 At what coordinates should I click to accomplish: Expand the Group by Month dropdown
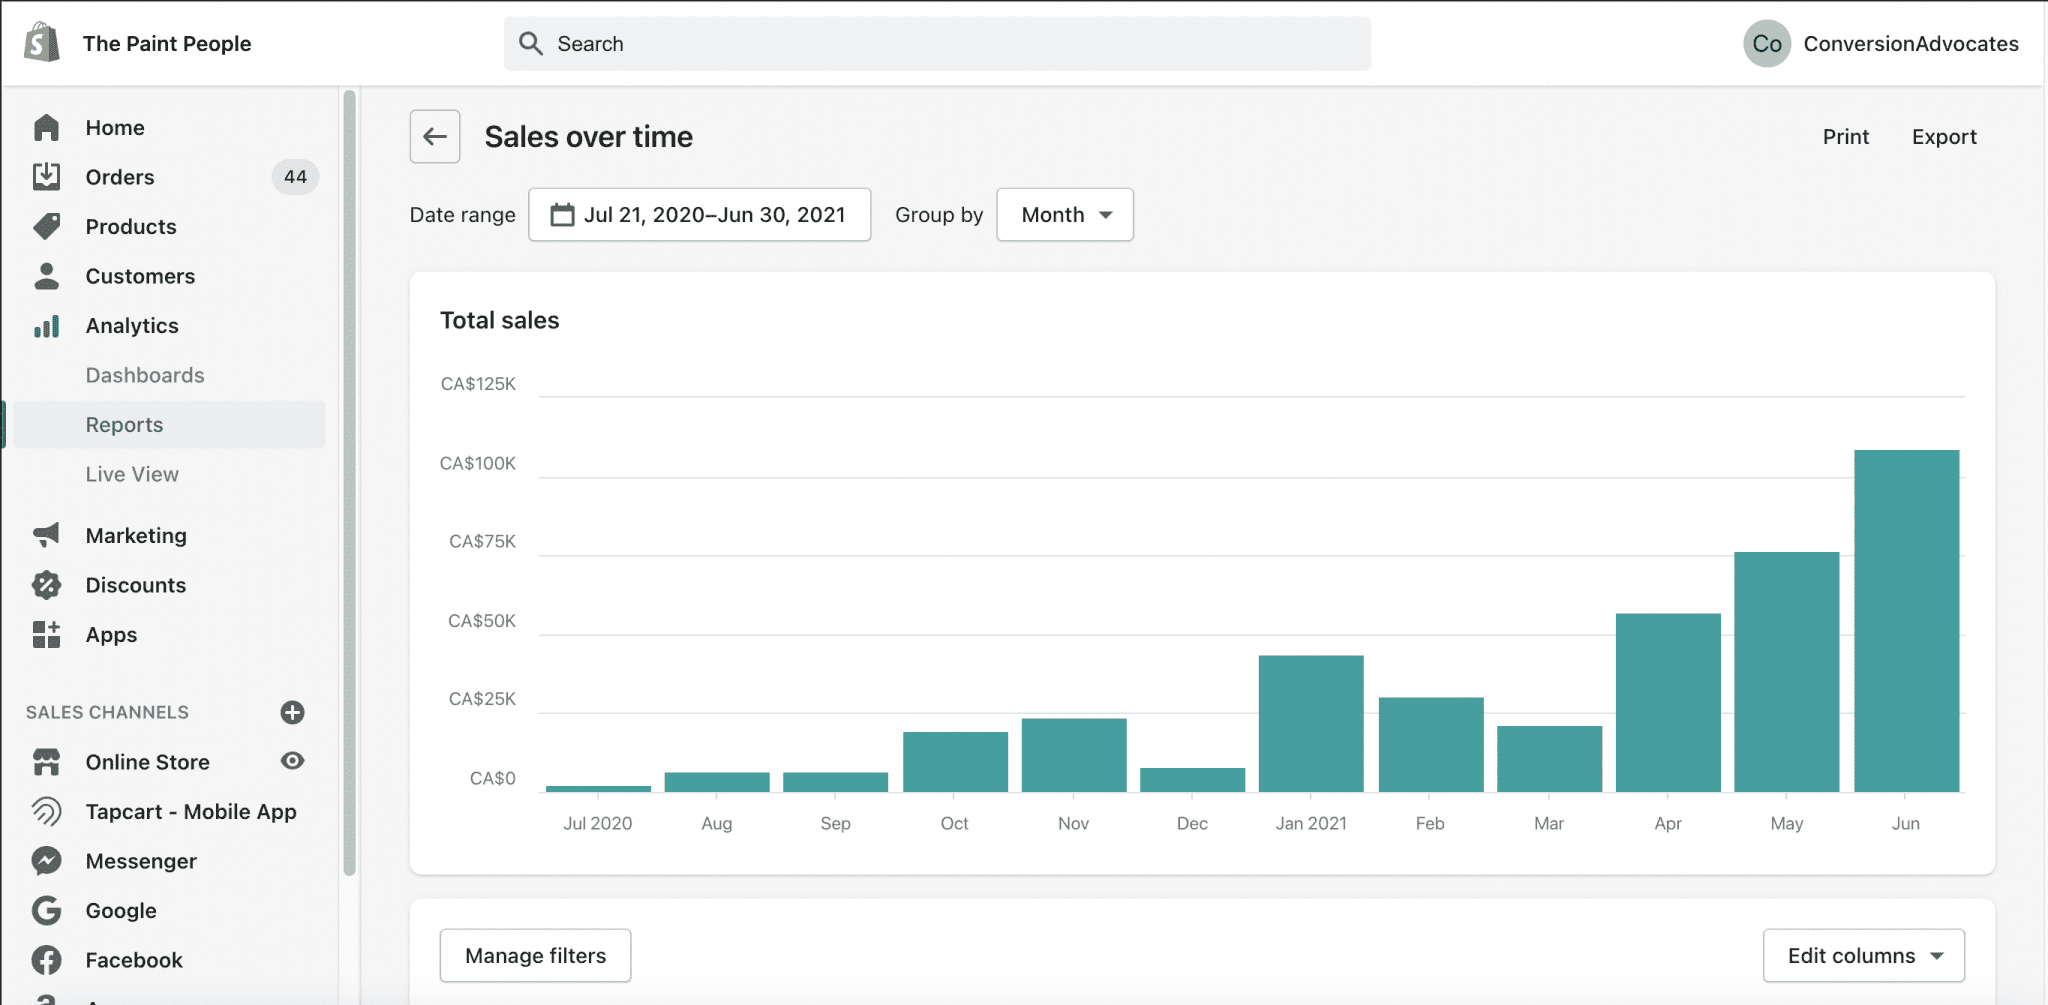[1065, 215]
